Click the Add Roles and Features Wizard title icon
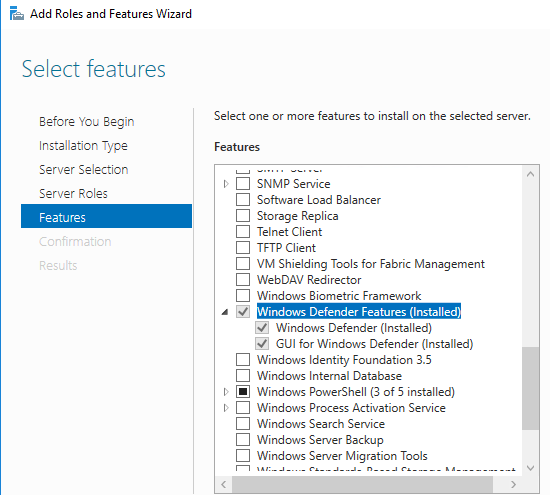 click(x=16, y=14)
